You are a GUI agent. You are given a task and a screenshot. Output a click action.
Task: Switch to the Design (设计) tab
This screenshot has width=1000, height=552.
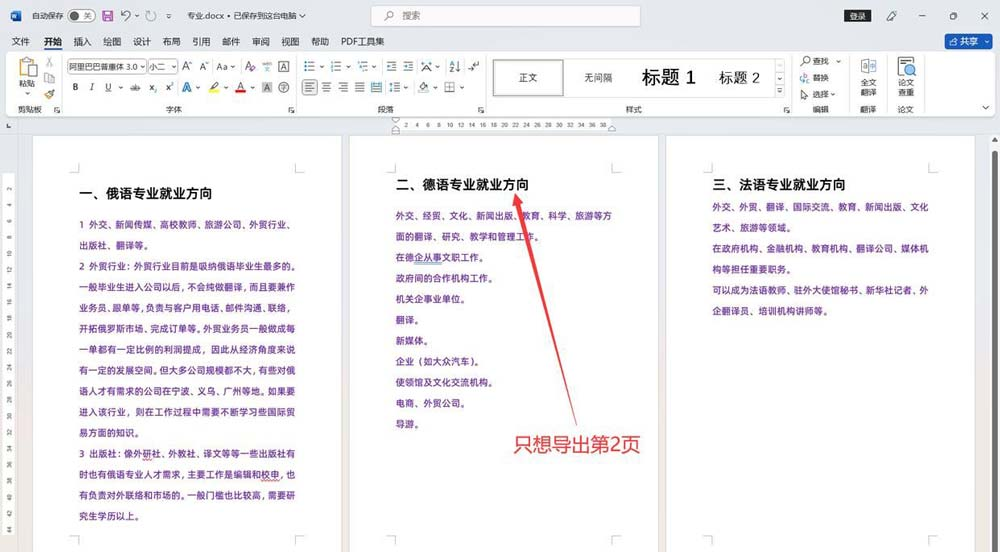coord(142,41)
